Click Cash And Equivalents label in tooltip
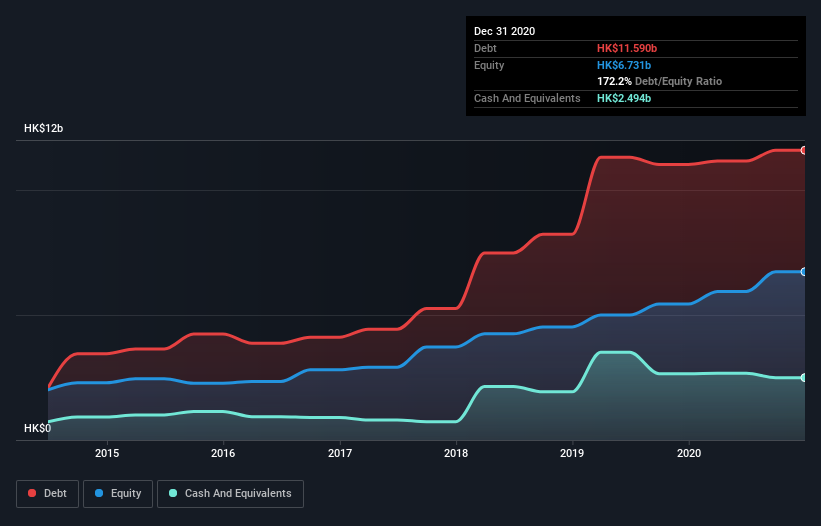The width and height of the screenshot is (821, 526). point(527,98)
